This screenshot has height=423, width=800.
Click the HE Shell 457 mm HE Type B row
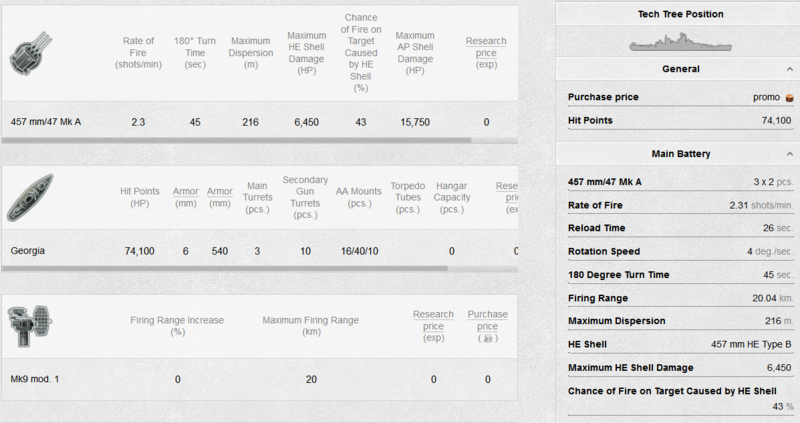pos(680,344)
